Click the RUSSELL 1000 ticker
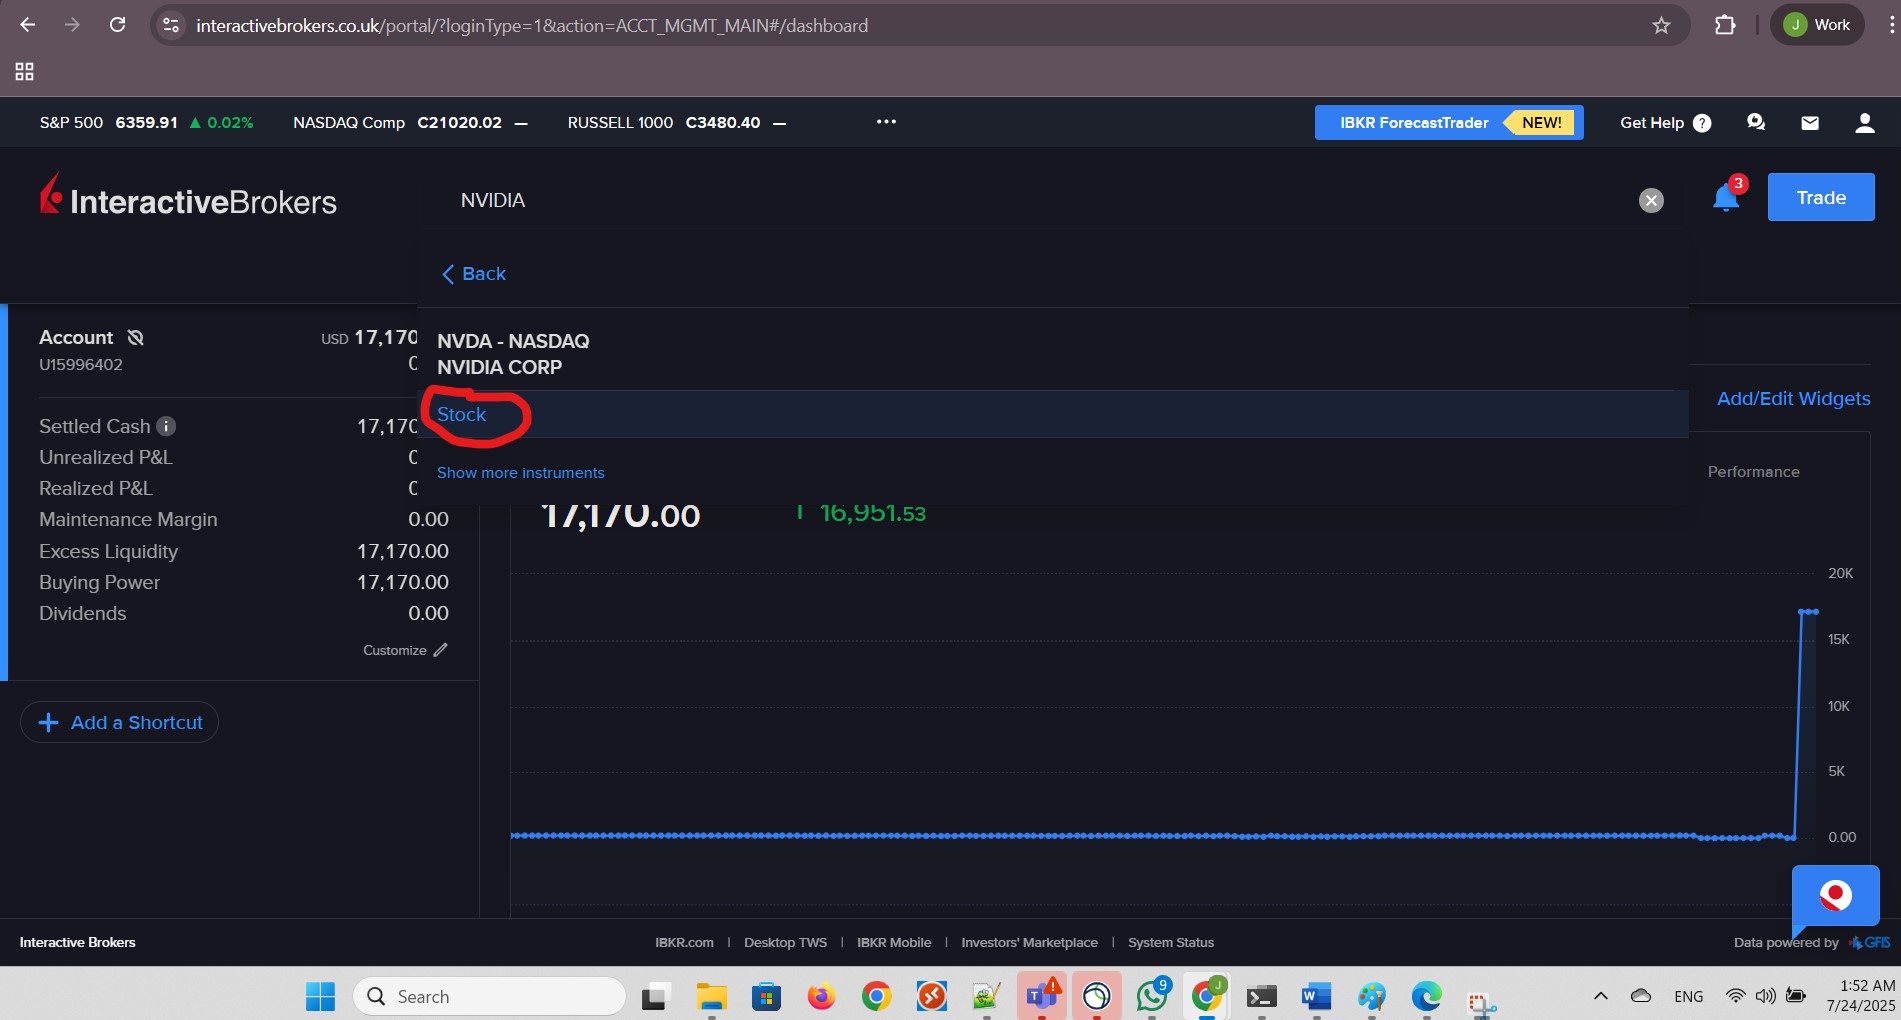The height and width of the screenshot is (1020, 1901). coord(677,122)
